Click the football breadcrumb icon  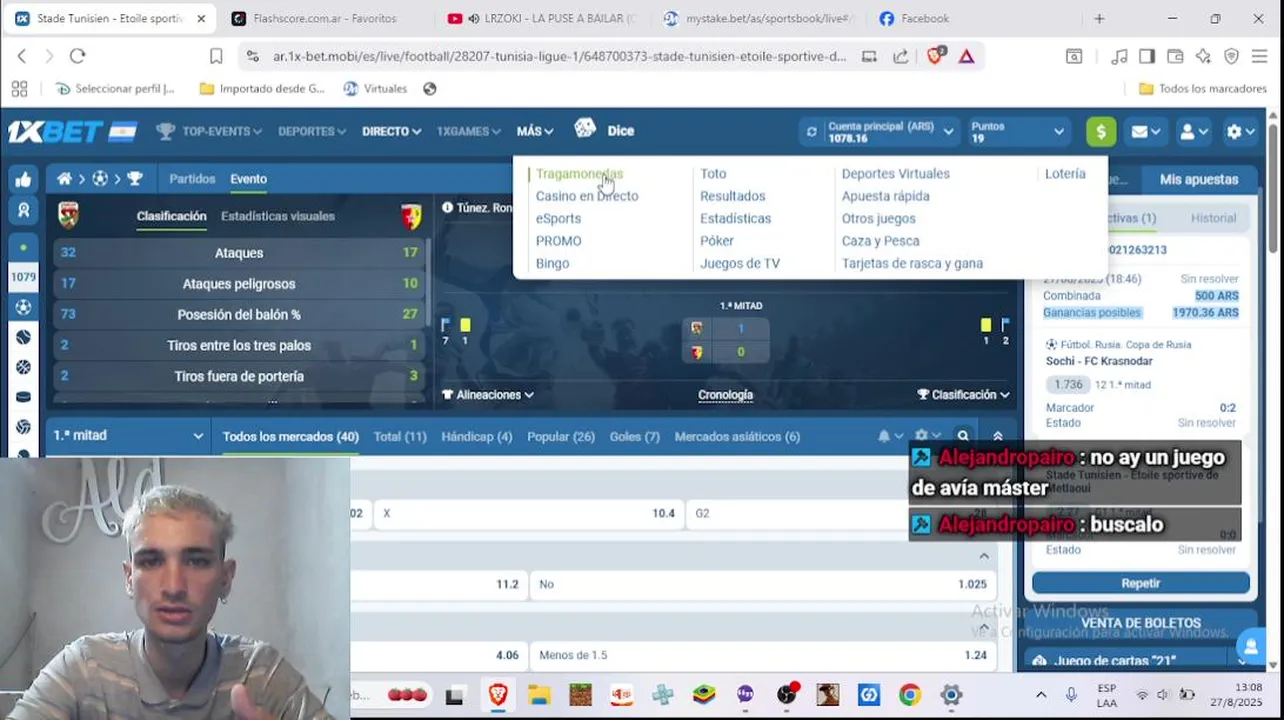point(100,179)
